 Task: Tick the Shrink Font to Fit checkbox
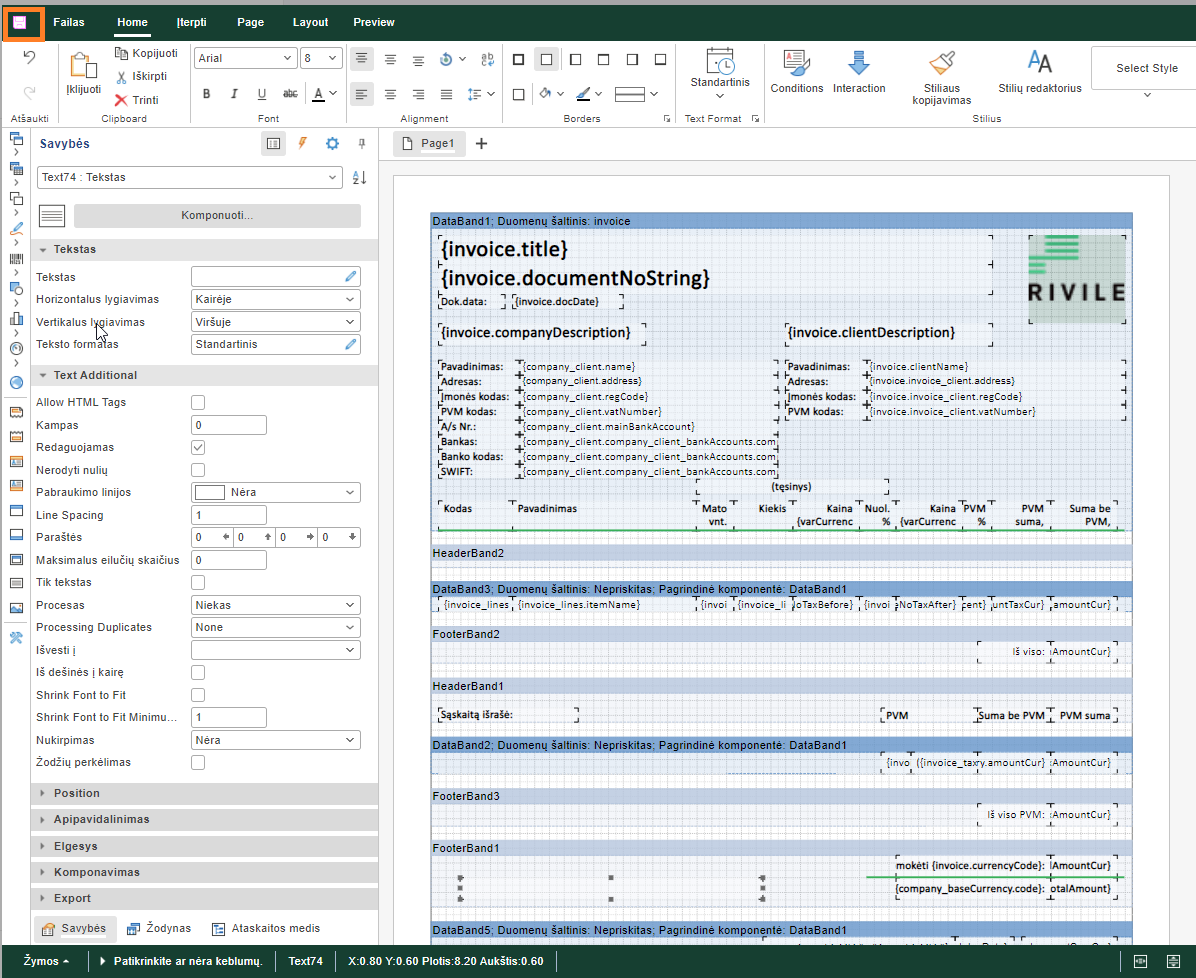198,695
